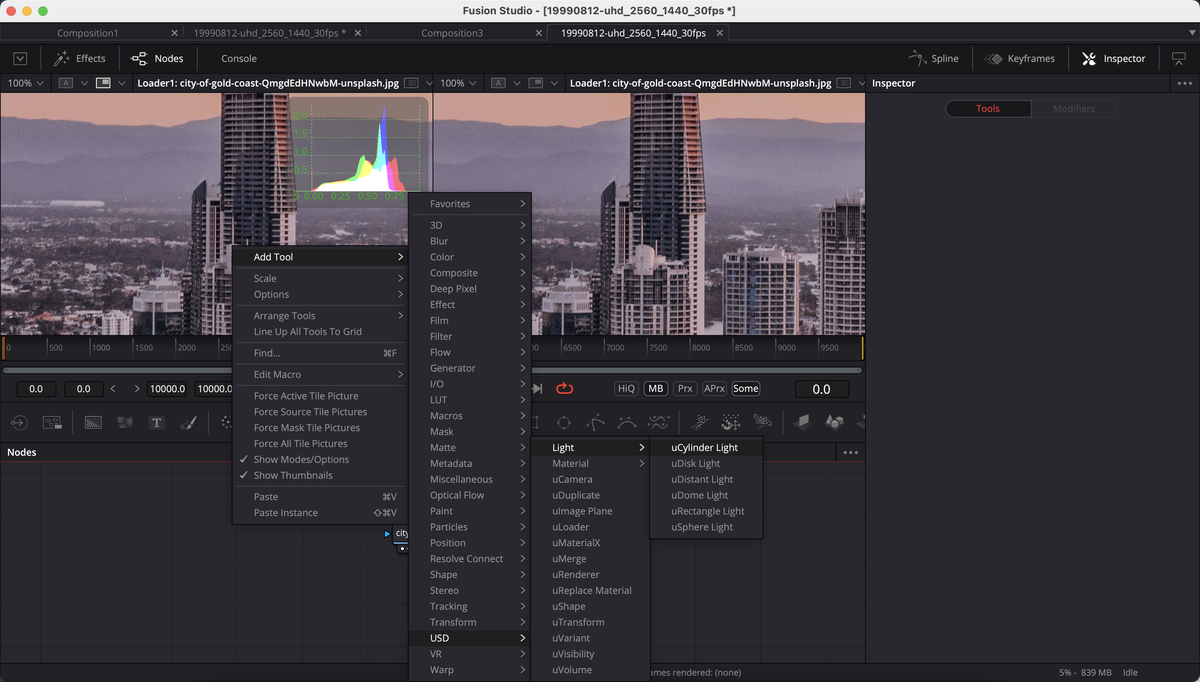Click the Spline button
Viewport: 1200px width, 682px height.
pos(935,58)
